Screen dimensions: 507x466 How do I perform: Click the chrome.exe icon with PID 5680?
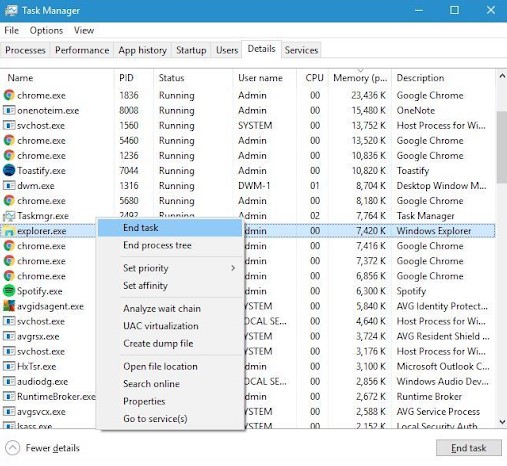9,201
